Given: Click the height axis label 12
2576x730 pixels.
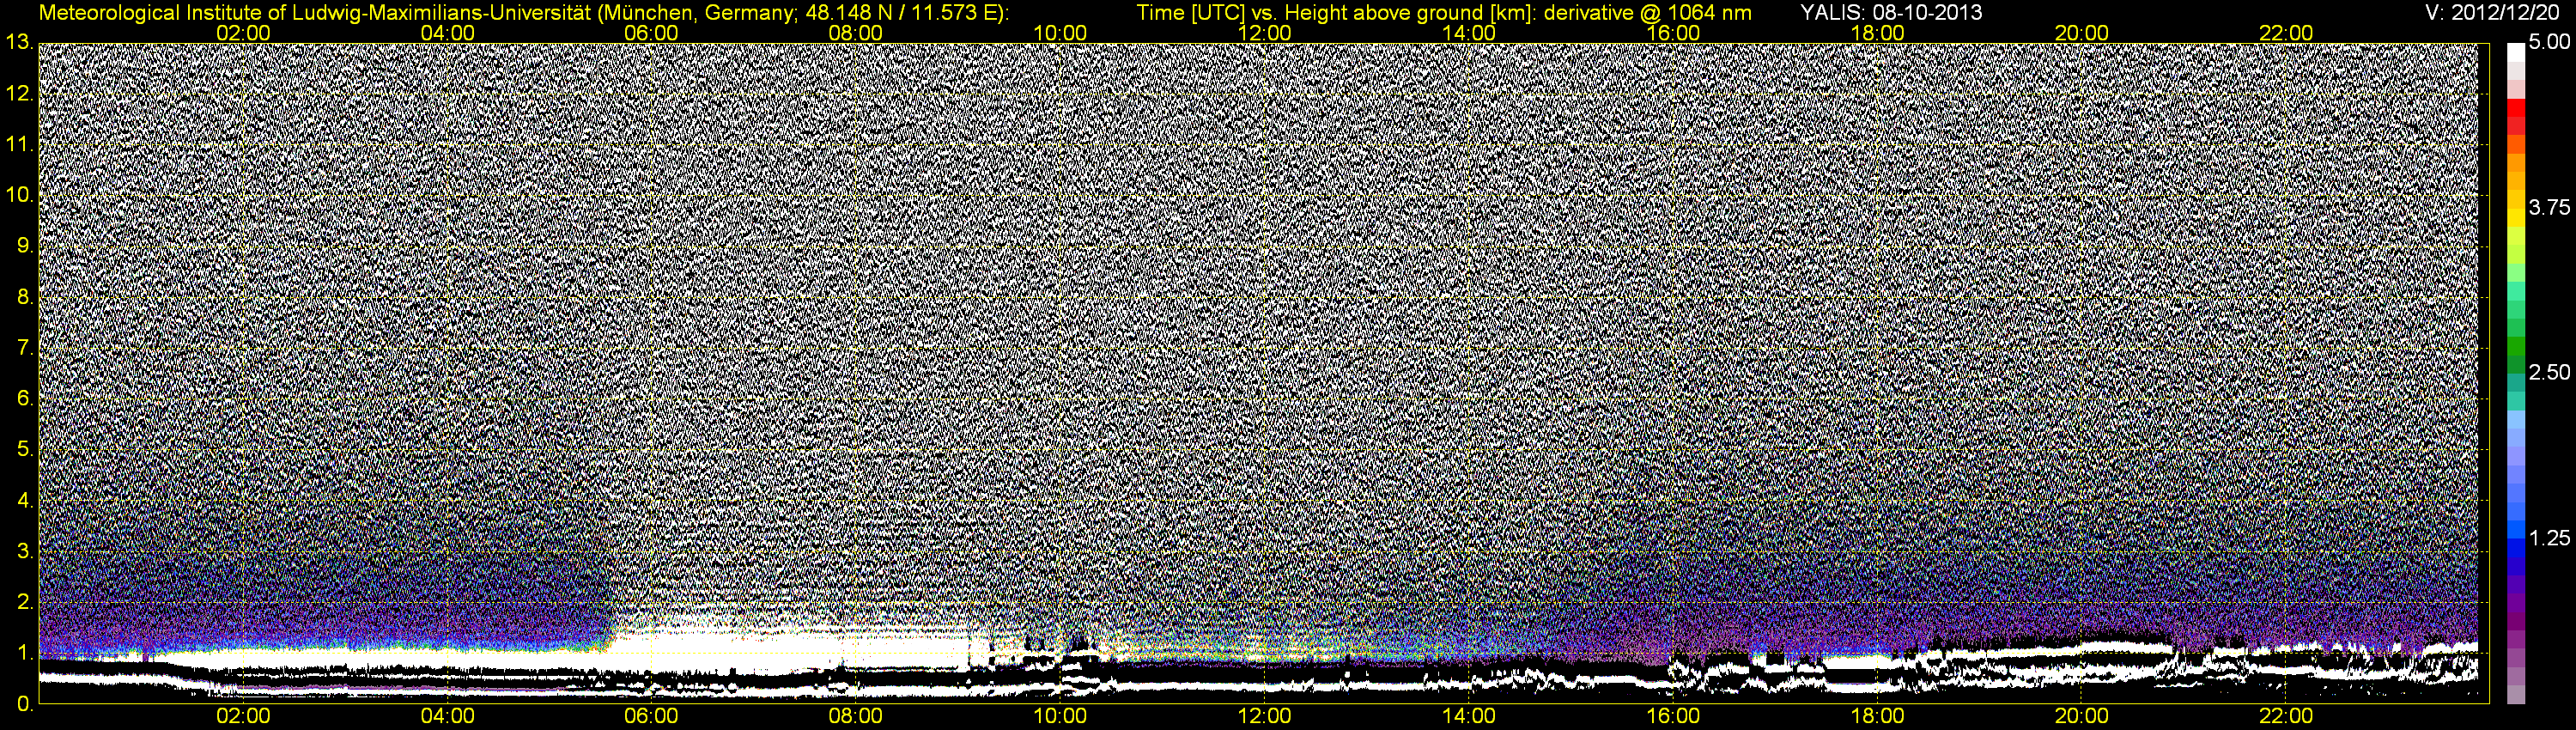Looking at the screenshot, I should tap(18, 94).
